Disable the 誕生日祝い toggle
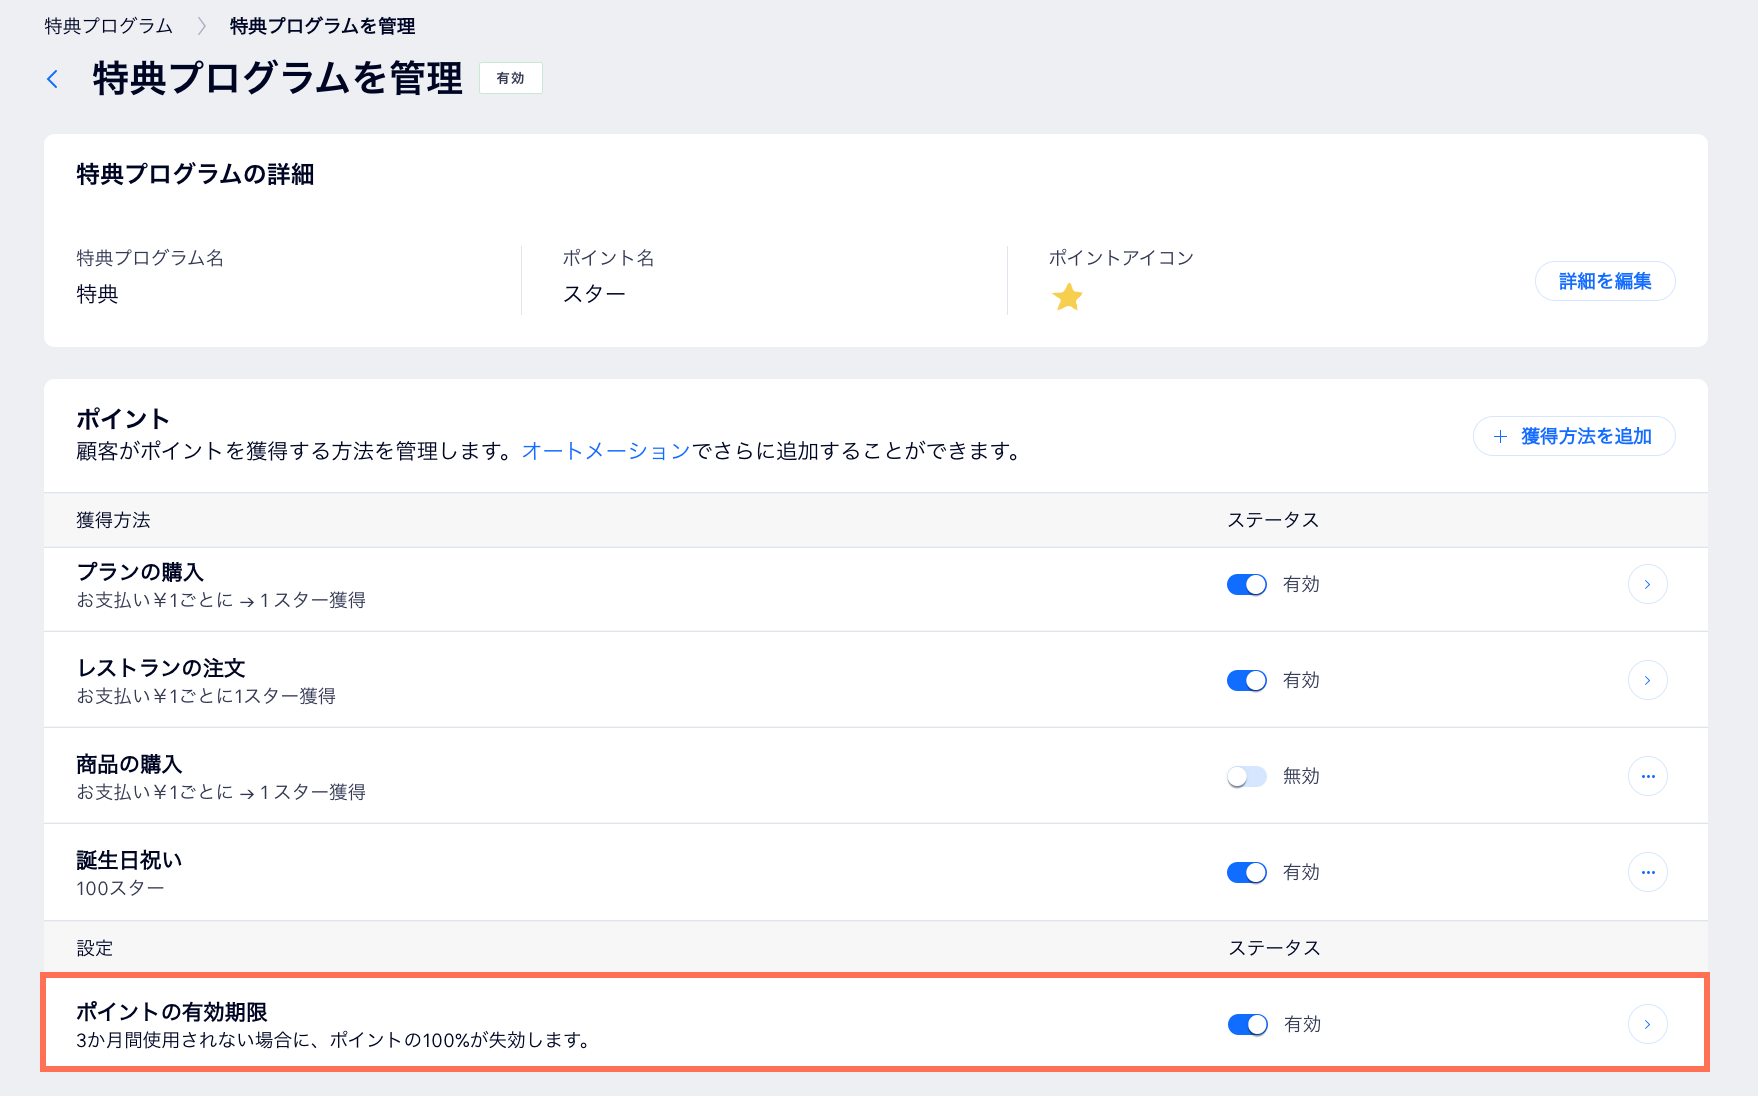The image size is (1758, 1096). point(1246,871)
